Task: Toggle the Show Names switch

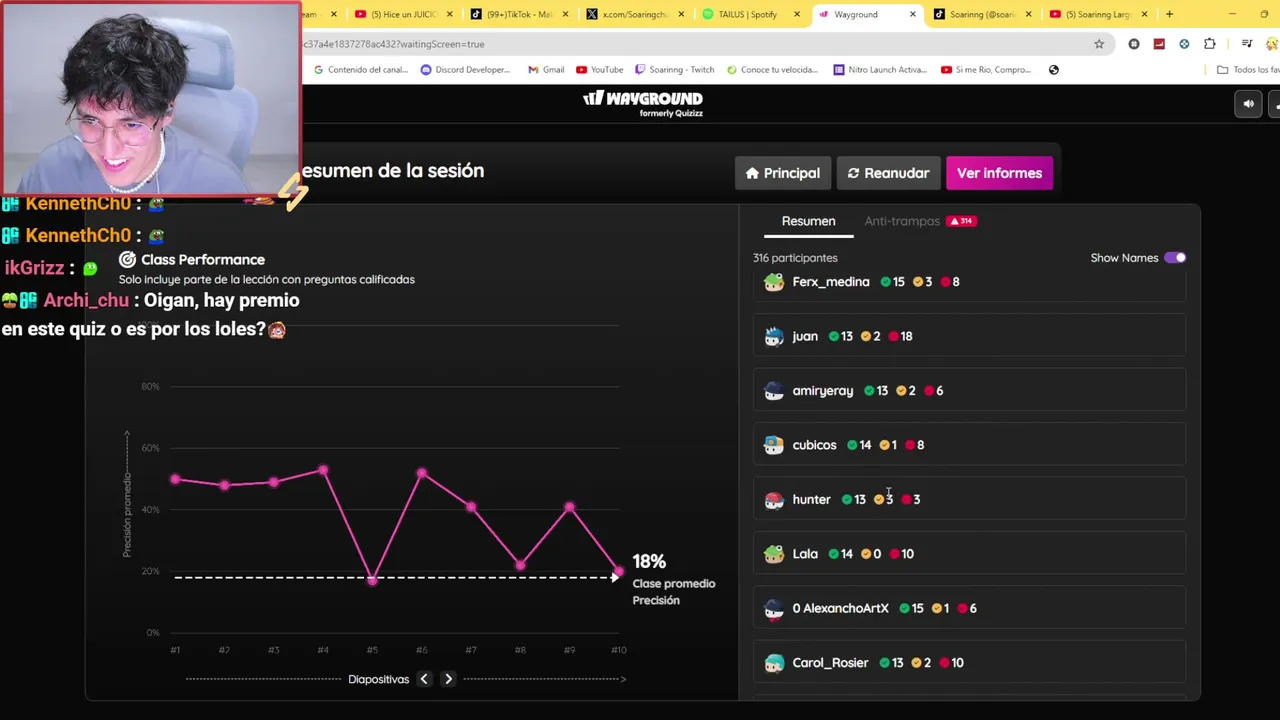Action: pyautogui.click(x=1175, y=258)
